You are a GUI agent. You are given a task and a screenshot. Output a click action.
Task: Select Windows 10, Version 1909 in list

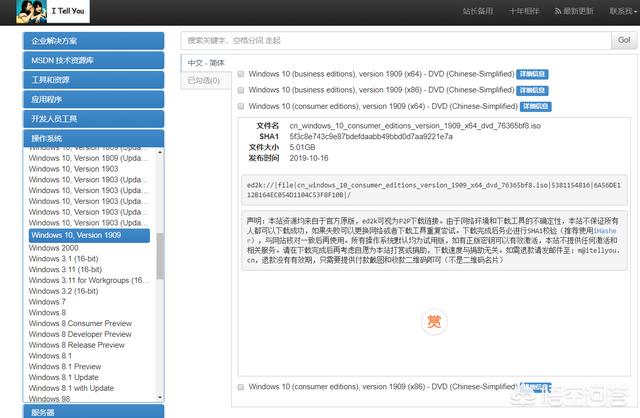[89, 235]
